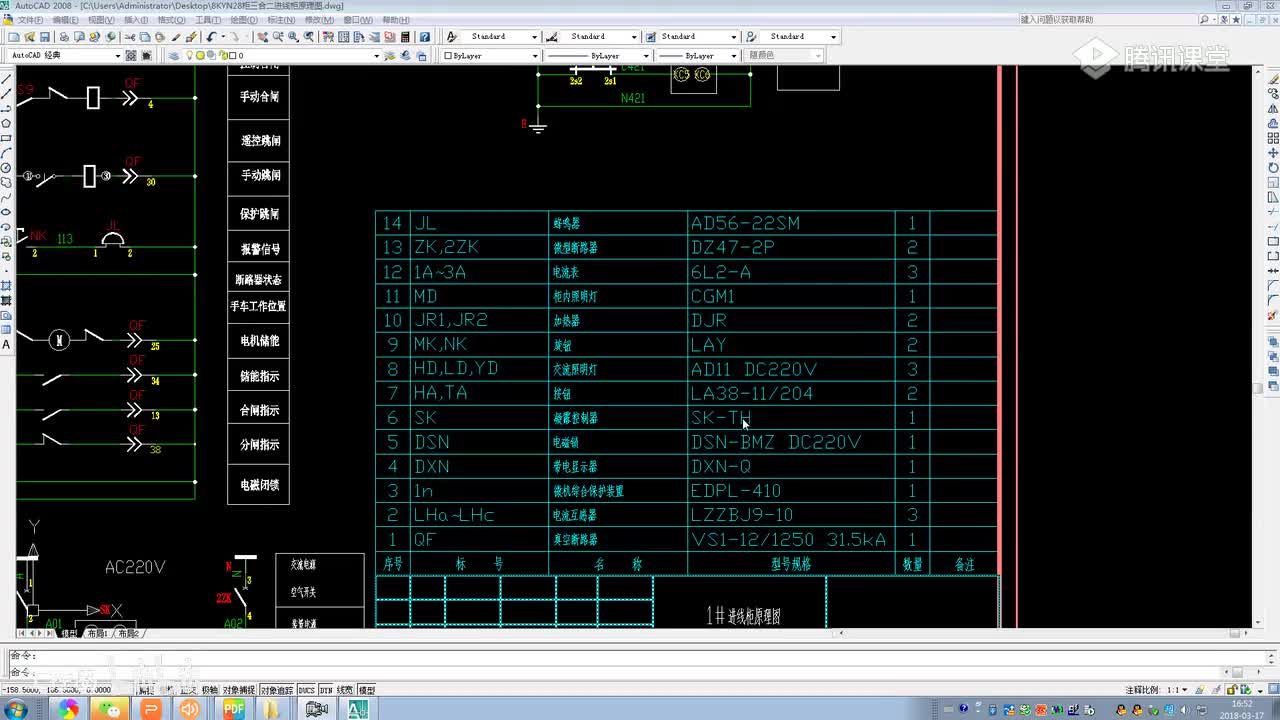Screen dimensions: 1280x720
Task: Switch to the 布局2 layout tab
Action: coord(129,633)
